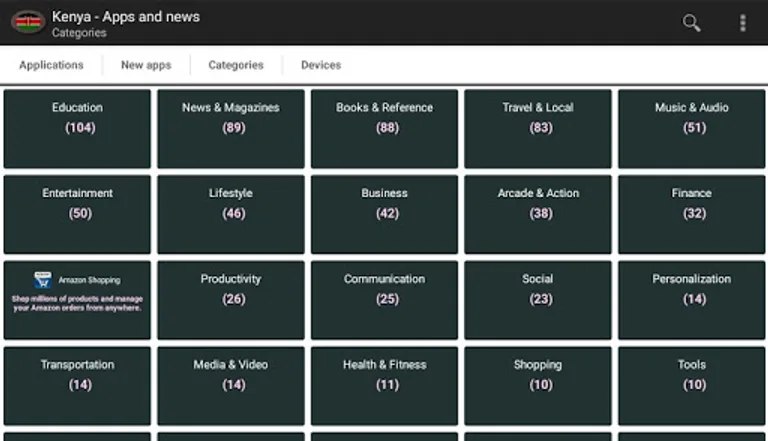This screenshot has height=441, width=768.
Task: Select the Communication (25) tile
Action: point(384,300)
